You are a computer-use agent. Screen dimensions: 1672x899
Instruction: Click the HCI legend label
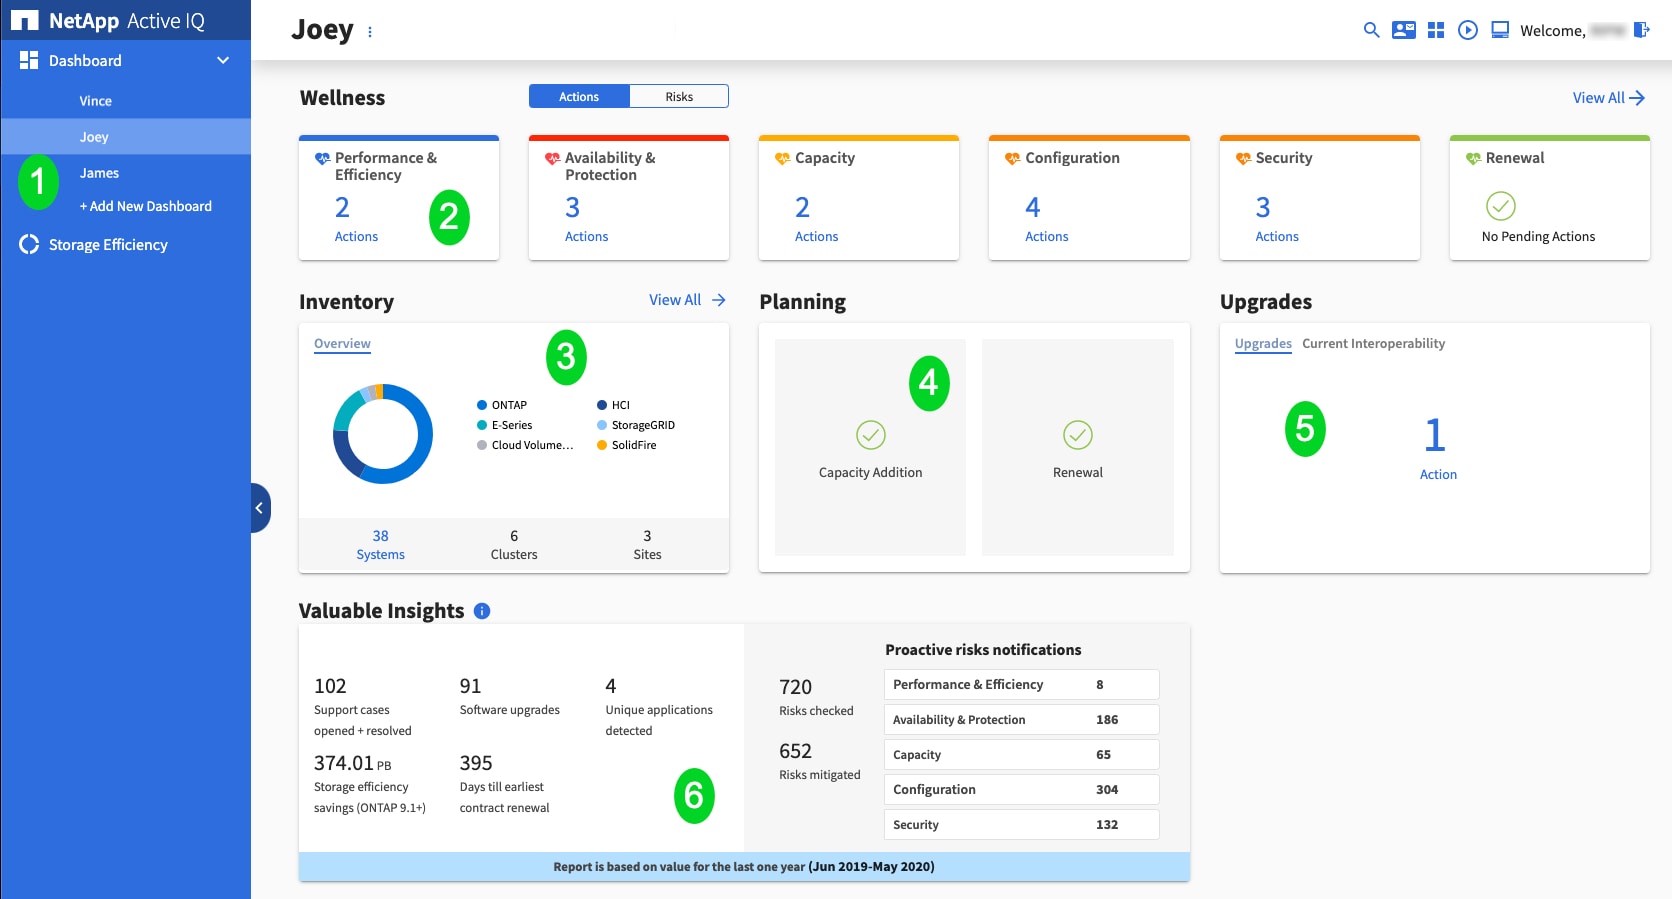[x=621, y=405]
